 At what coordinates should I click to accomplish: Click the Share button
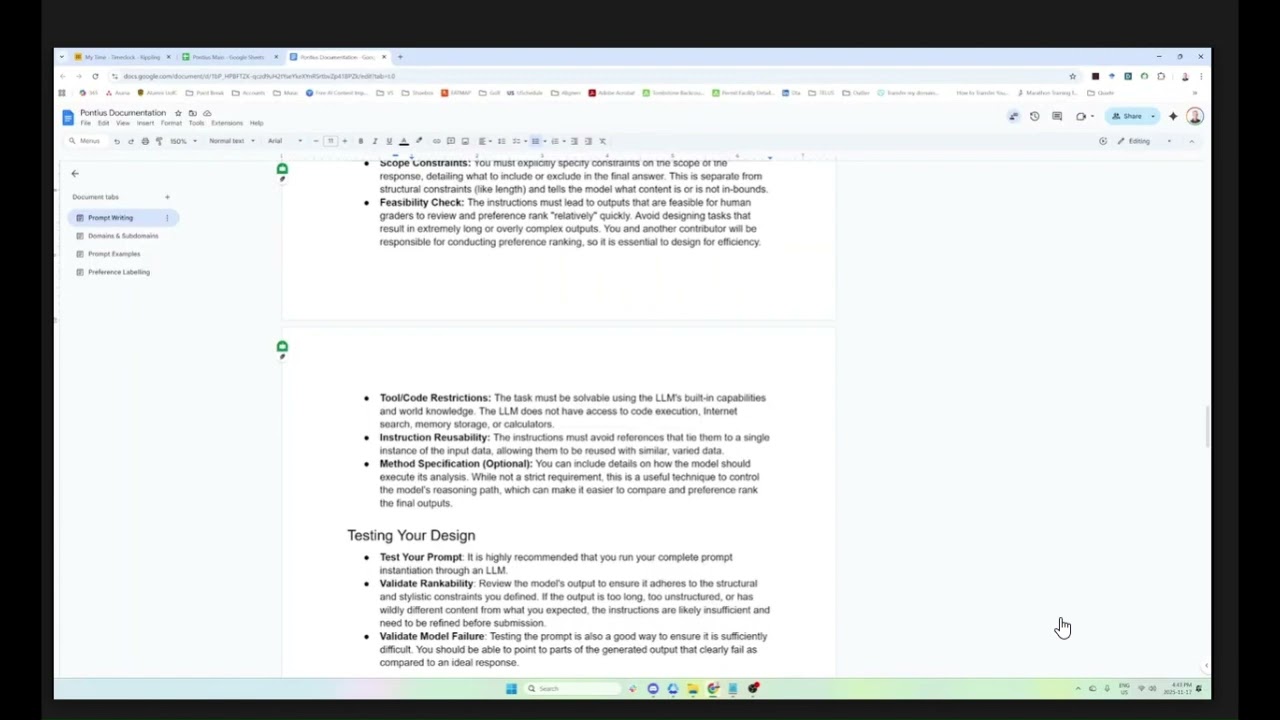(1127, 116)
